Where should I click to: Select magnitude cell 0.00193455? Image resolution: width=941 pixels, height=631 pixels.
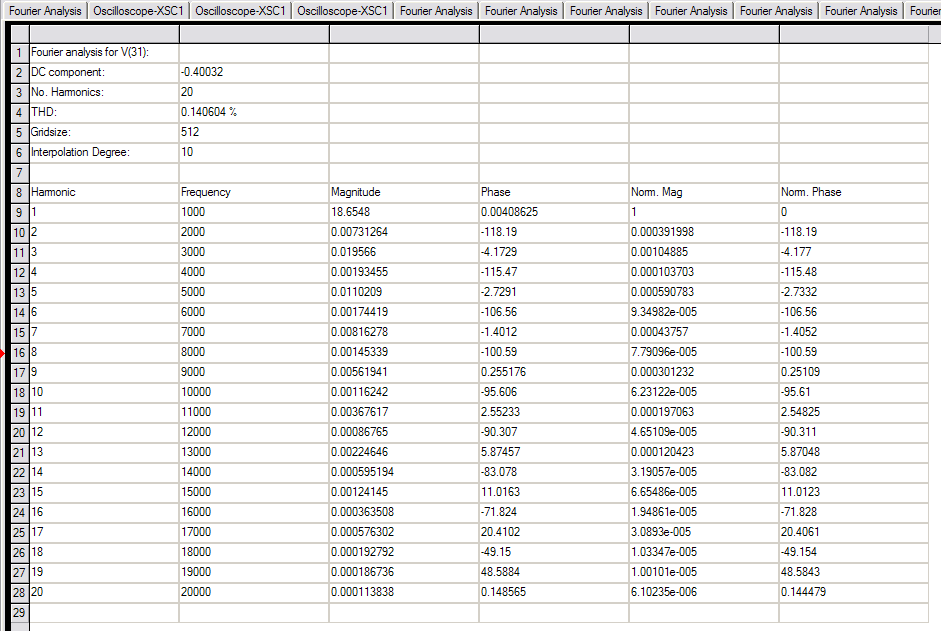pyautogui.click(x=404, y=272)
